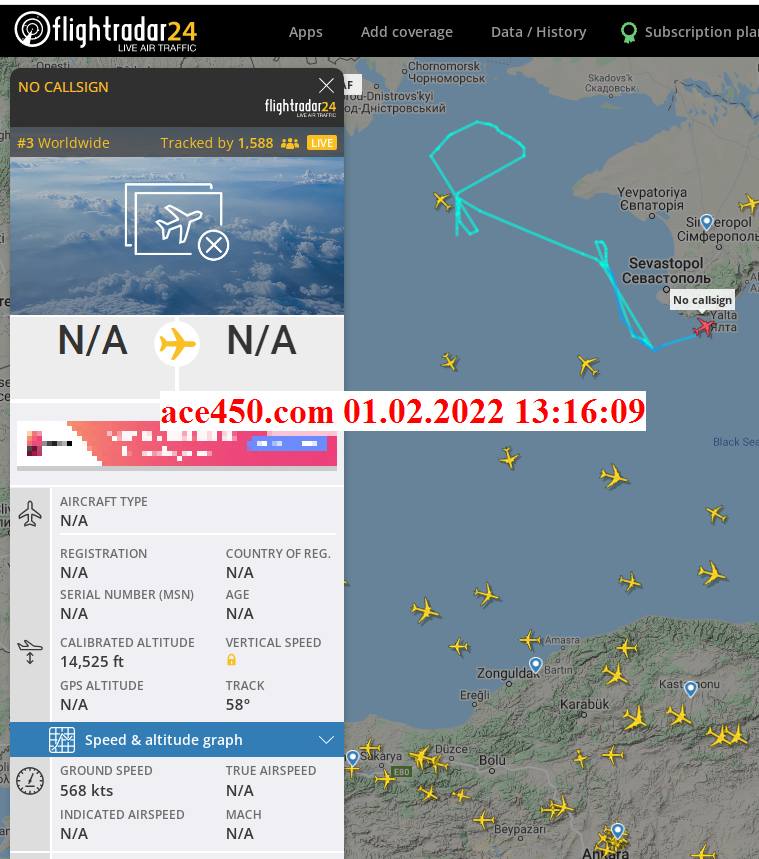759x859 pixels.
Task: Open the Data / History menu
Action: [x=539, y=32]
